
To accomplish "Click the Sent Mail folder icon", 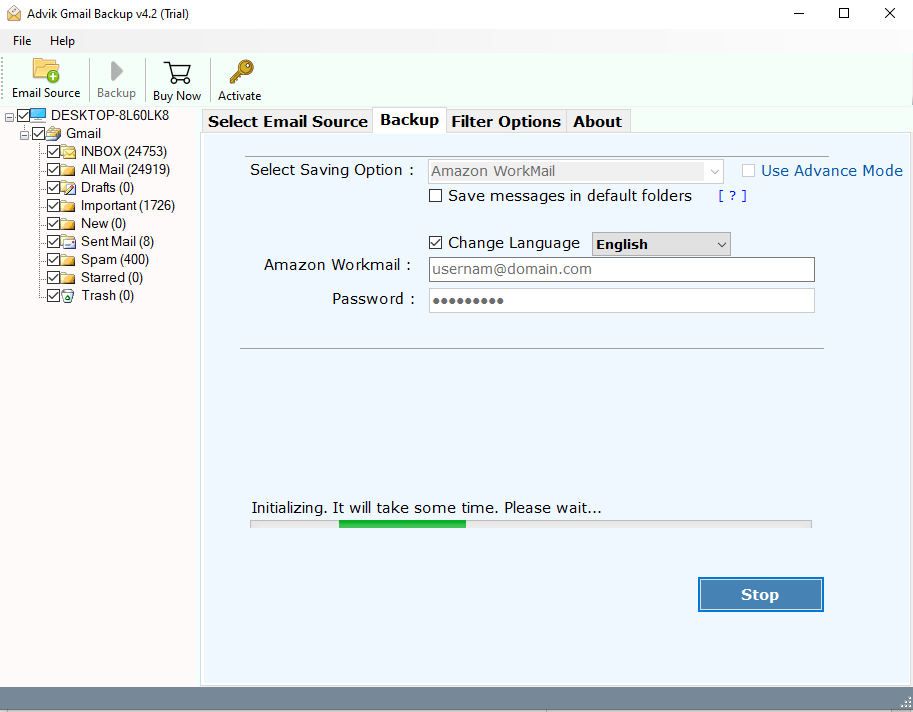I will 69,242.
